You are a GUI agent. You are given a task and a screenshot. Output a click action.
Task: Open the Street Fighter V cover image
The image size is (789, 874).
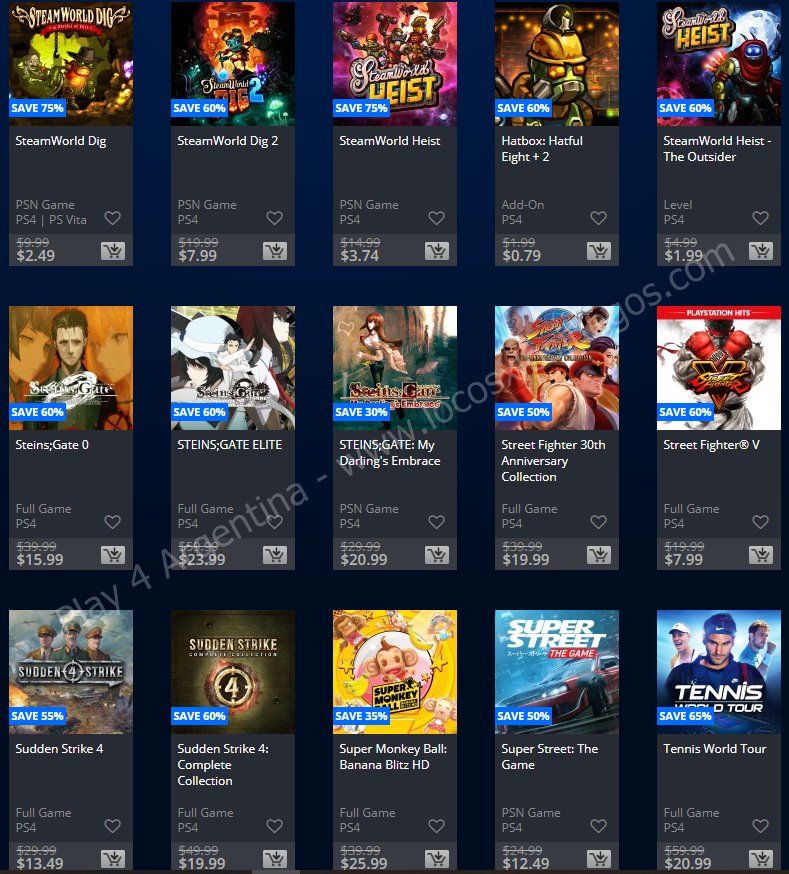tap(719, 368)
